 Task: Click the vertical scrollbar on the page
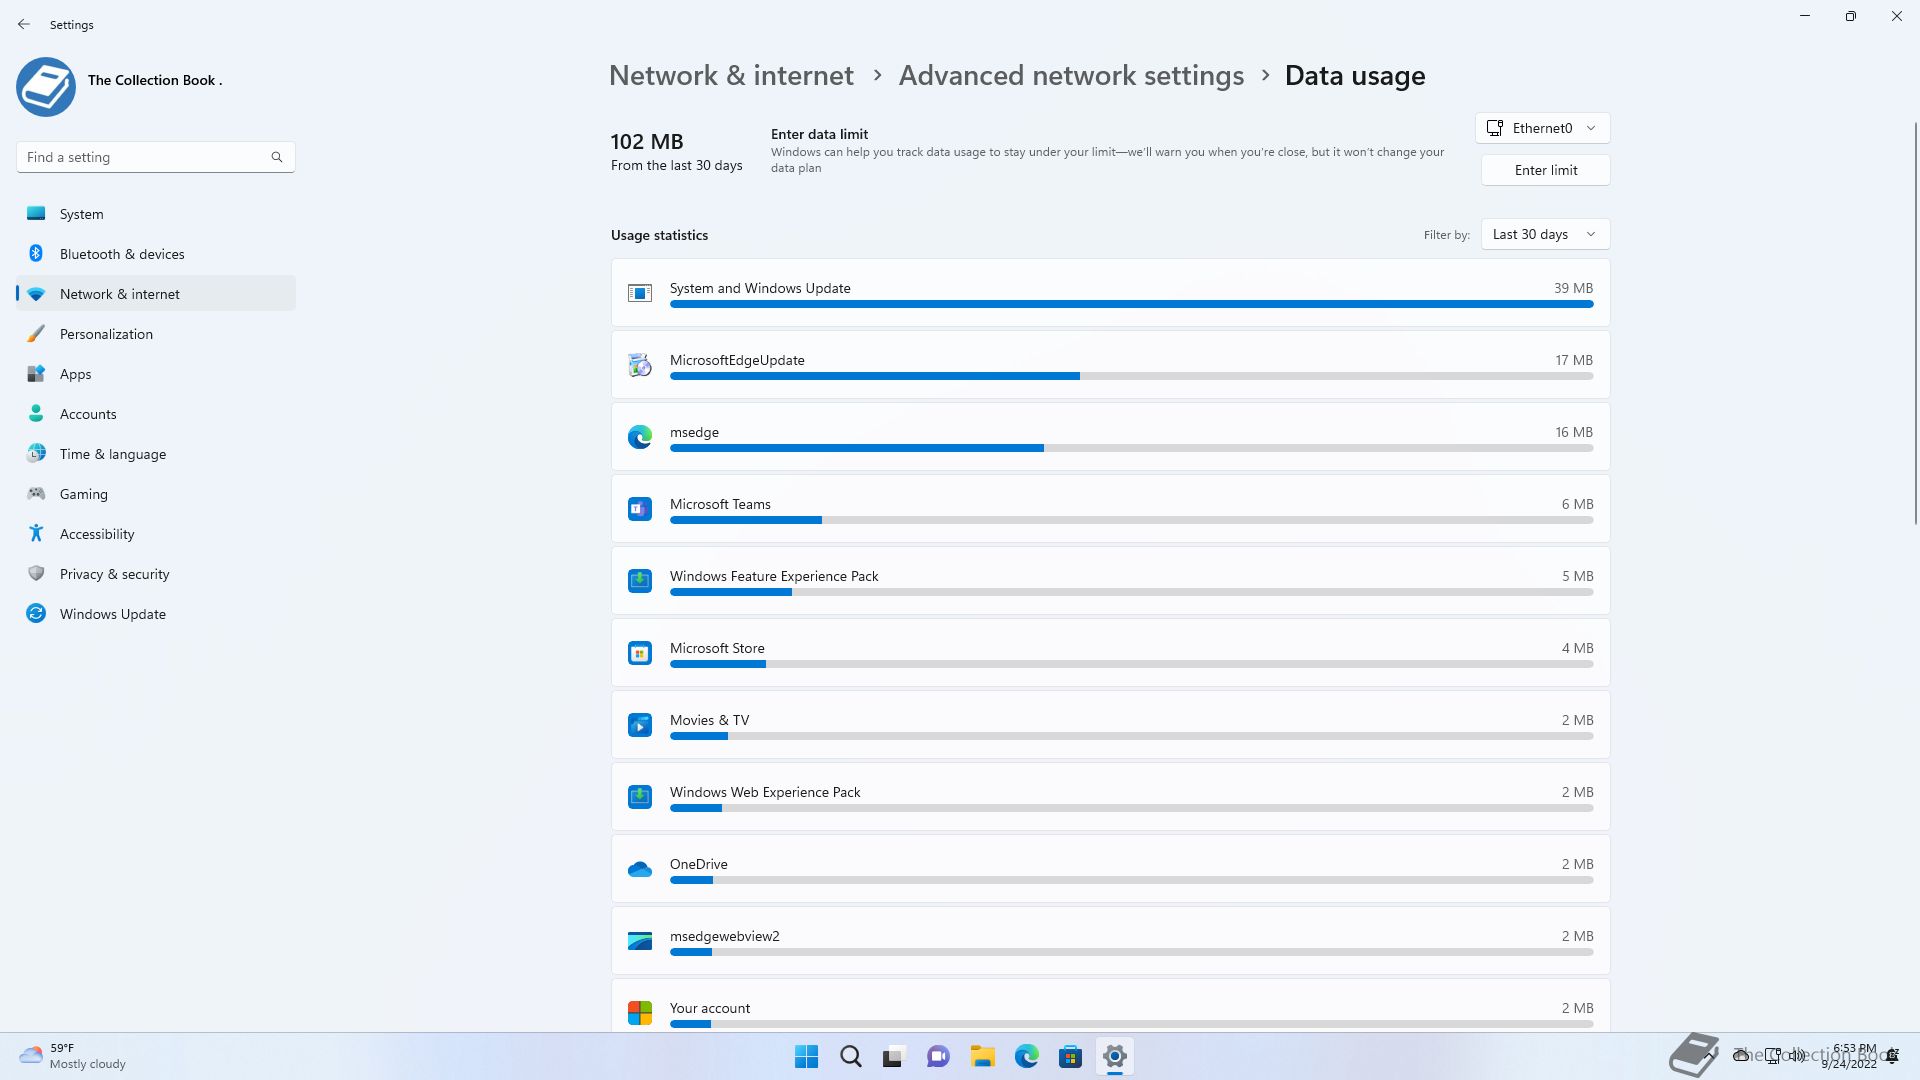(1916, 322)
